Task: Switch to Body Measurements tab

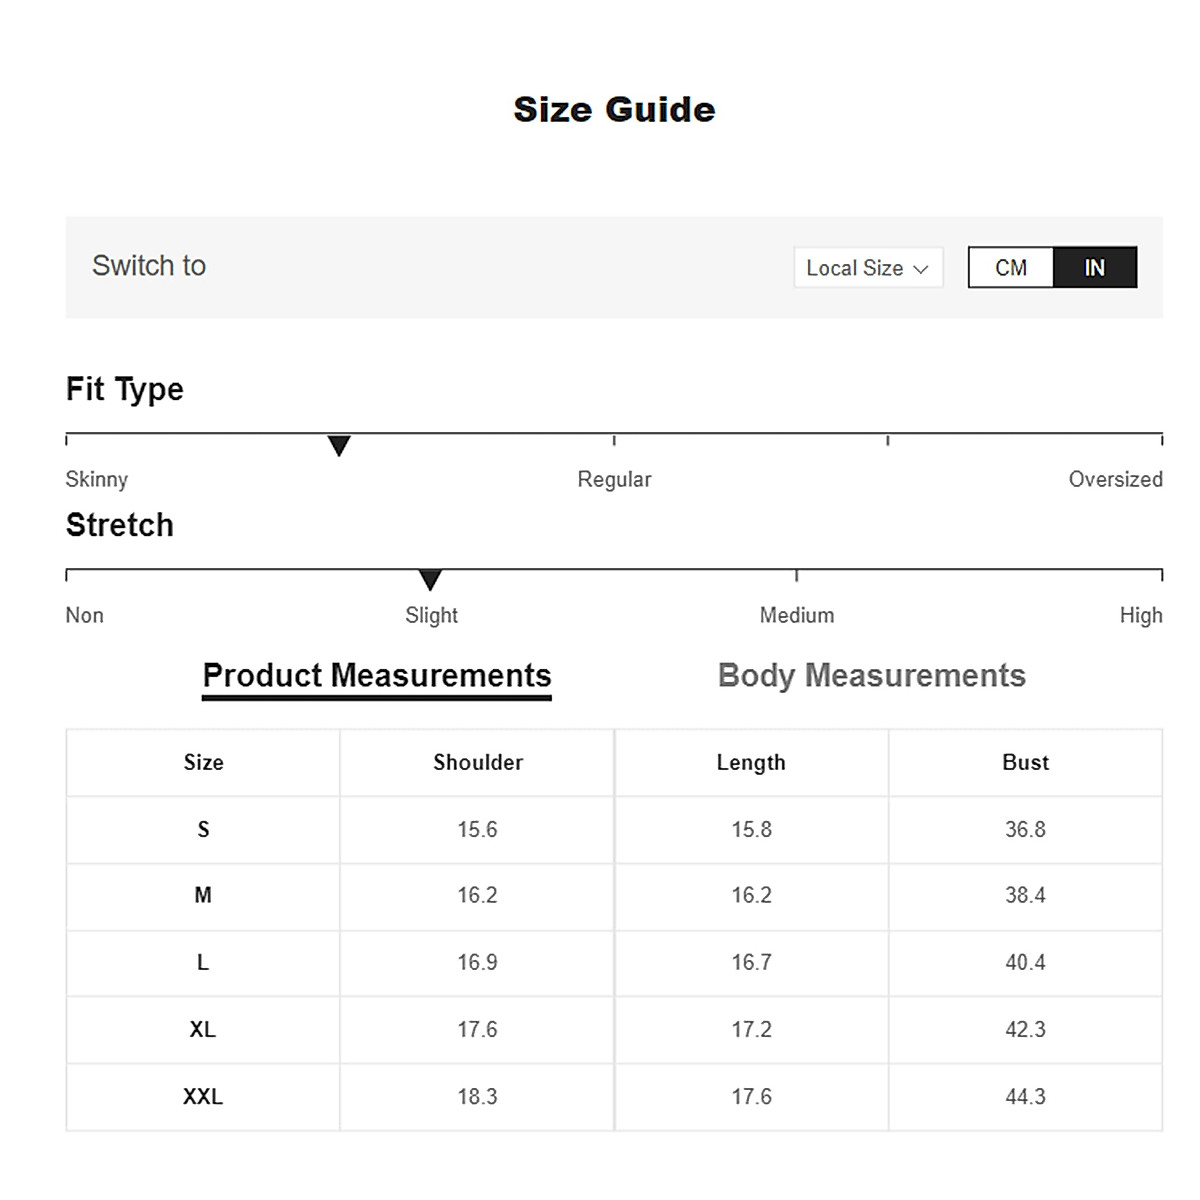Action: coord(871,676)
